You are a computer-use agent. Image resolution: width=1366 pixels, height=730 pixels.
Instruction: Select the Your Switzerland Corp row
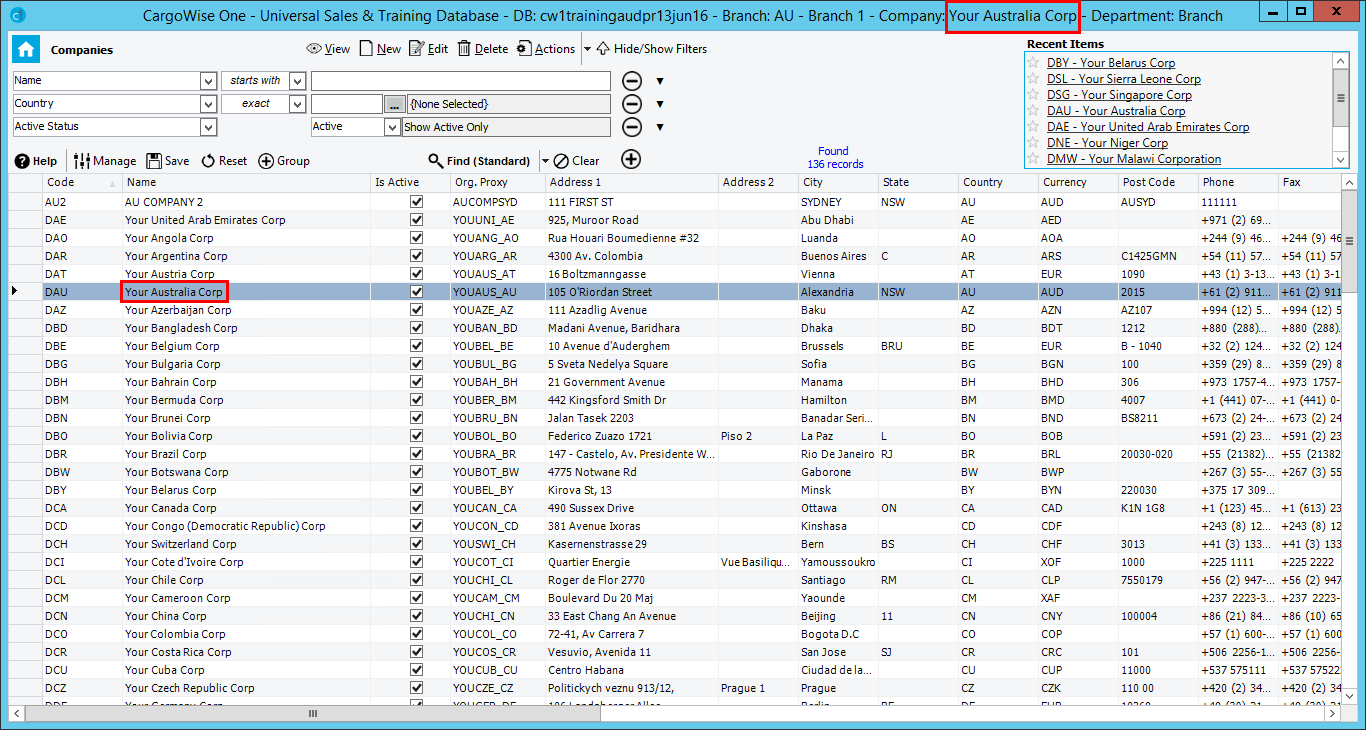(x=677, y=544)
